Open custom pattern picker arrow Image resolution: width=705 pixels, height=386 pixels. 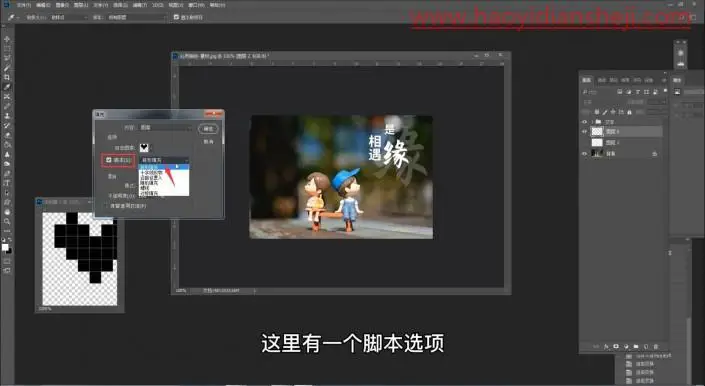point(151,148)
